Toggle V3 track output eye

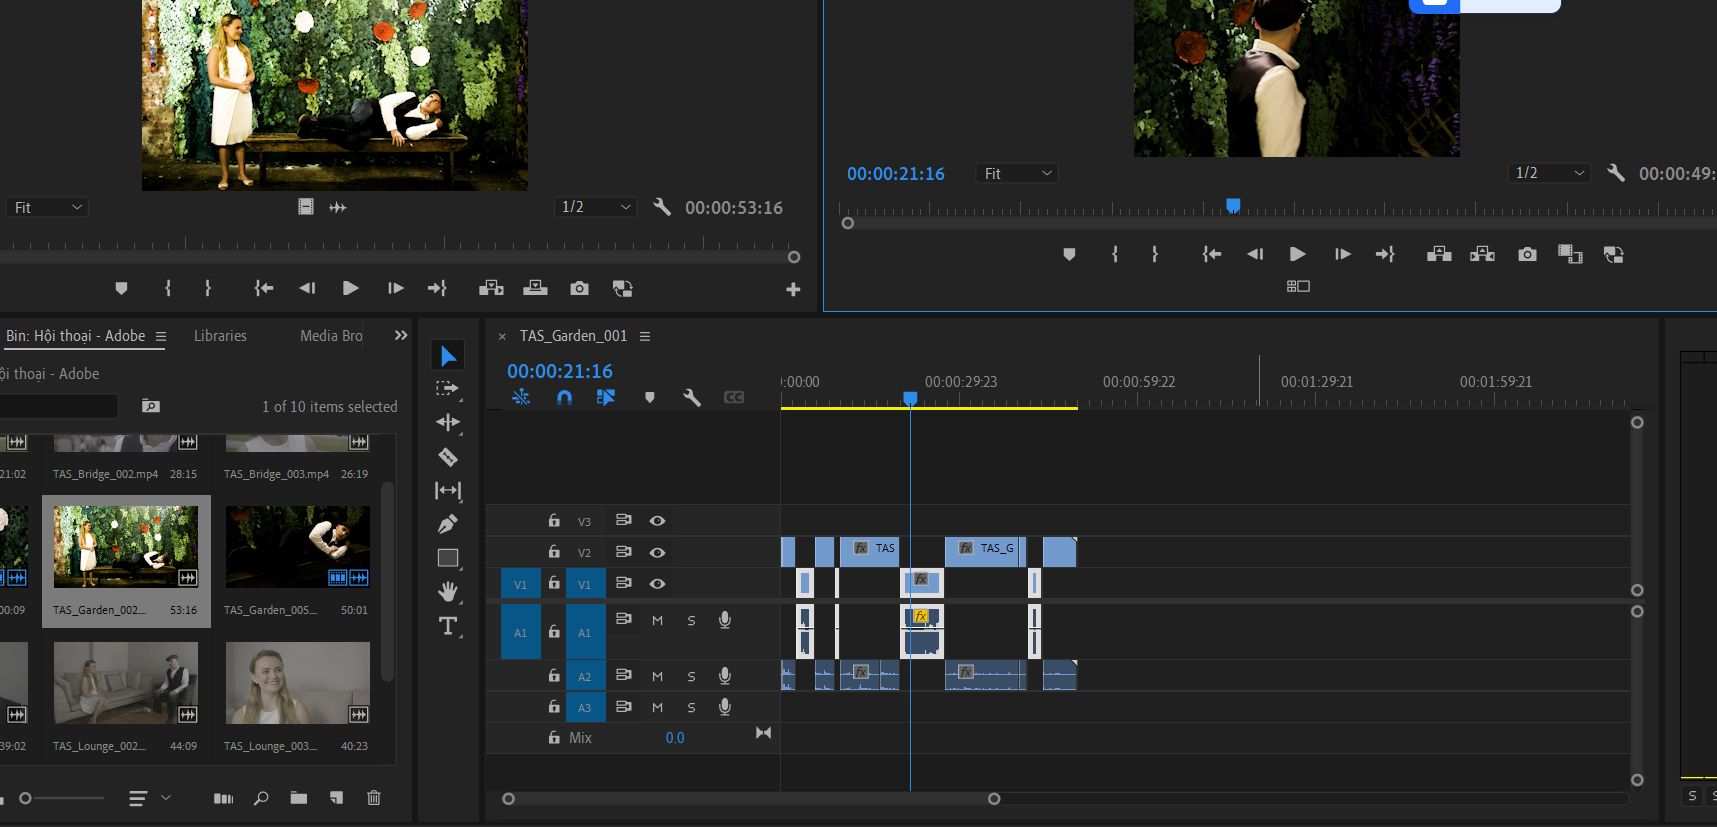[657, 521]
